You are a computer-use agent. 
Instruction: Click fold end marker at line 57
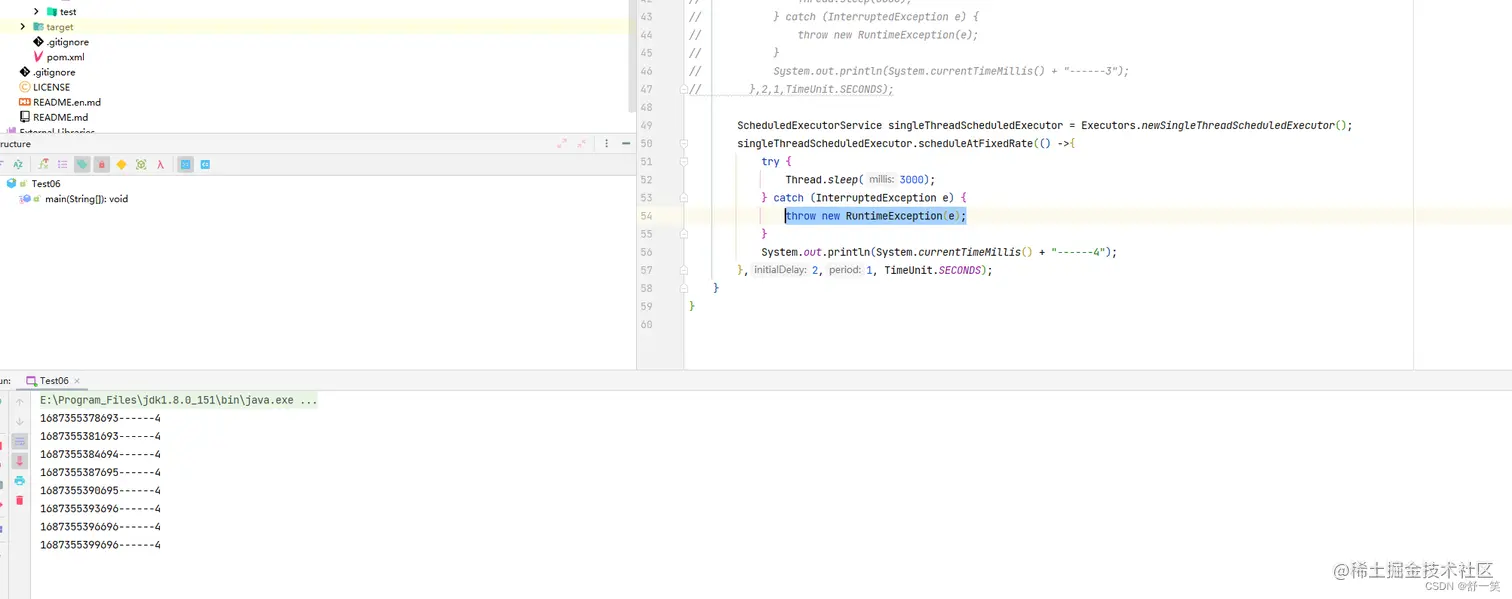[684, 270]
